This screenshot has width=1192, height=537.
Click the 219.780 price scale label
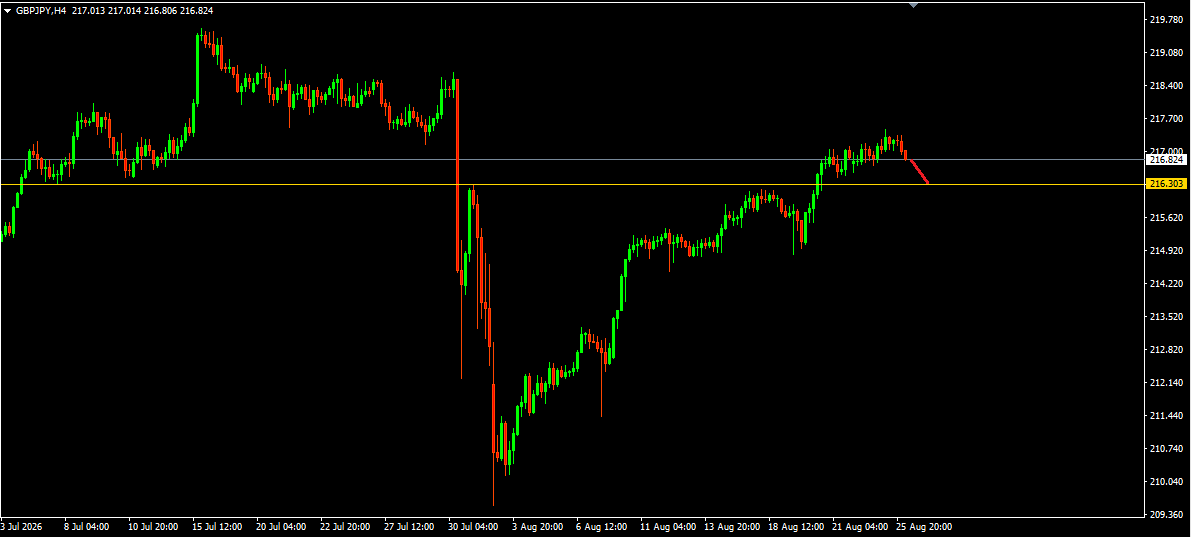(1167, 20)
